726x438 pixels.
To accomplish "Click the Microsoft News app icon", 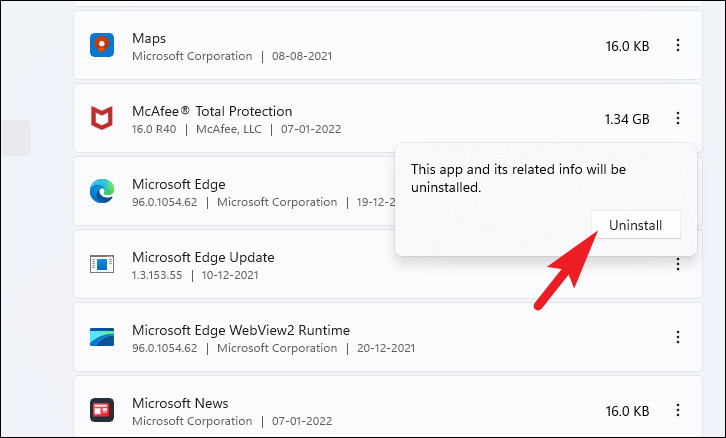I will click(x=102, y=410).
